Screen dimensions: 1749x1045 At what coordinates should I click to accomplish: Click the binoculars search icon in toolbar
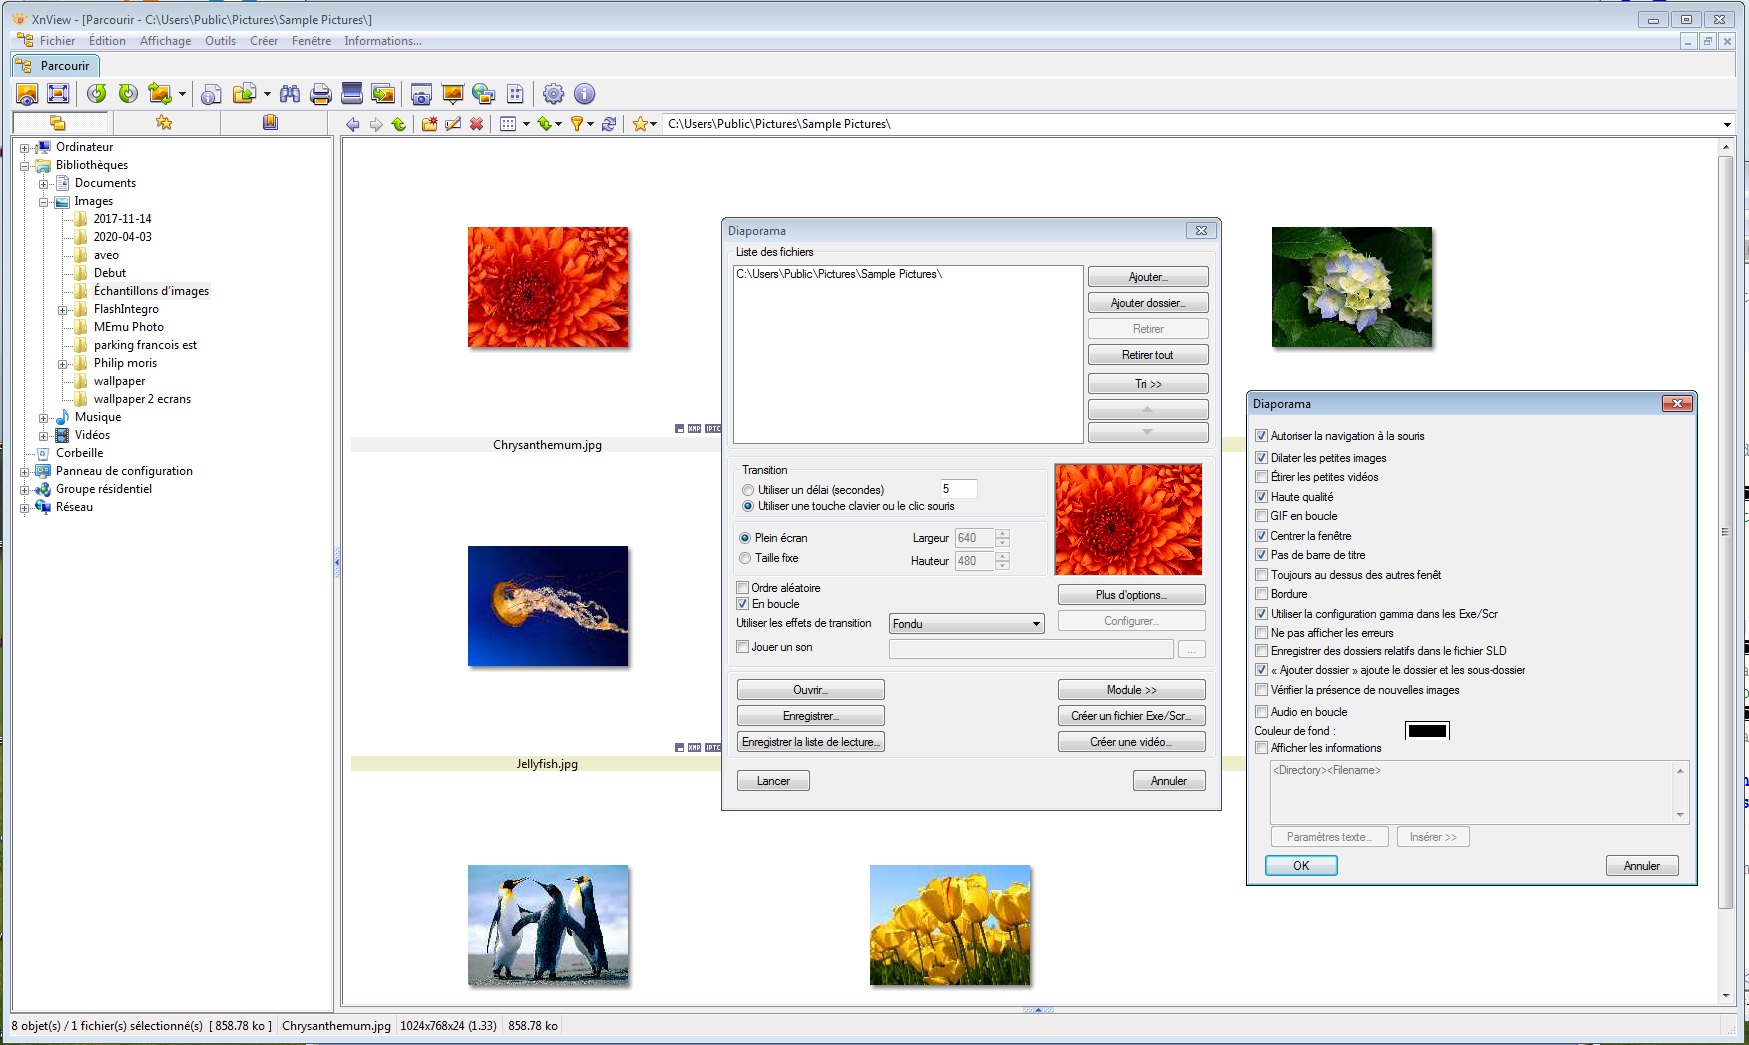click(x=290, y=94)
